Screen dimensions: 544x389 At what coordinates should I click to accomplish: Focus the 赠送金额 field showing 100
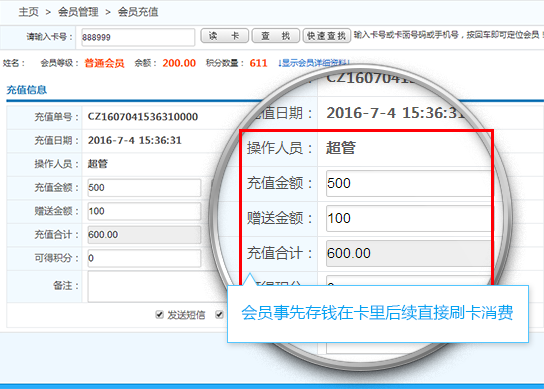144,211
